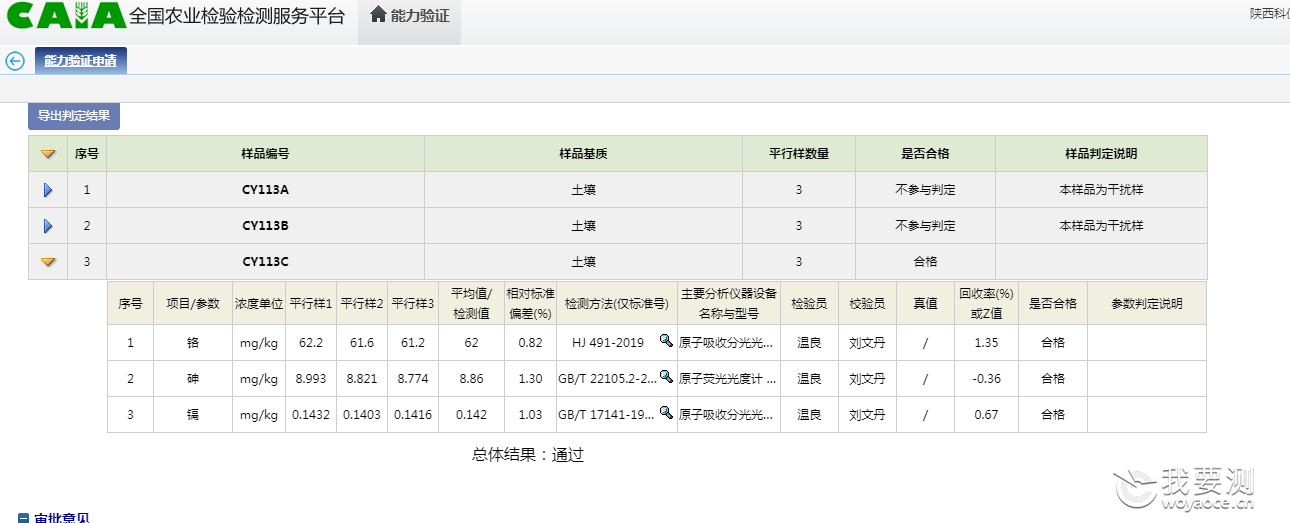1290x523 pixels.
Task: Click the 平均值/检测值 column header
Action: (471, 304)
